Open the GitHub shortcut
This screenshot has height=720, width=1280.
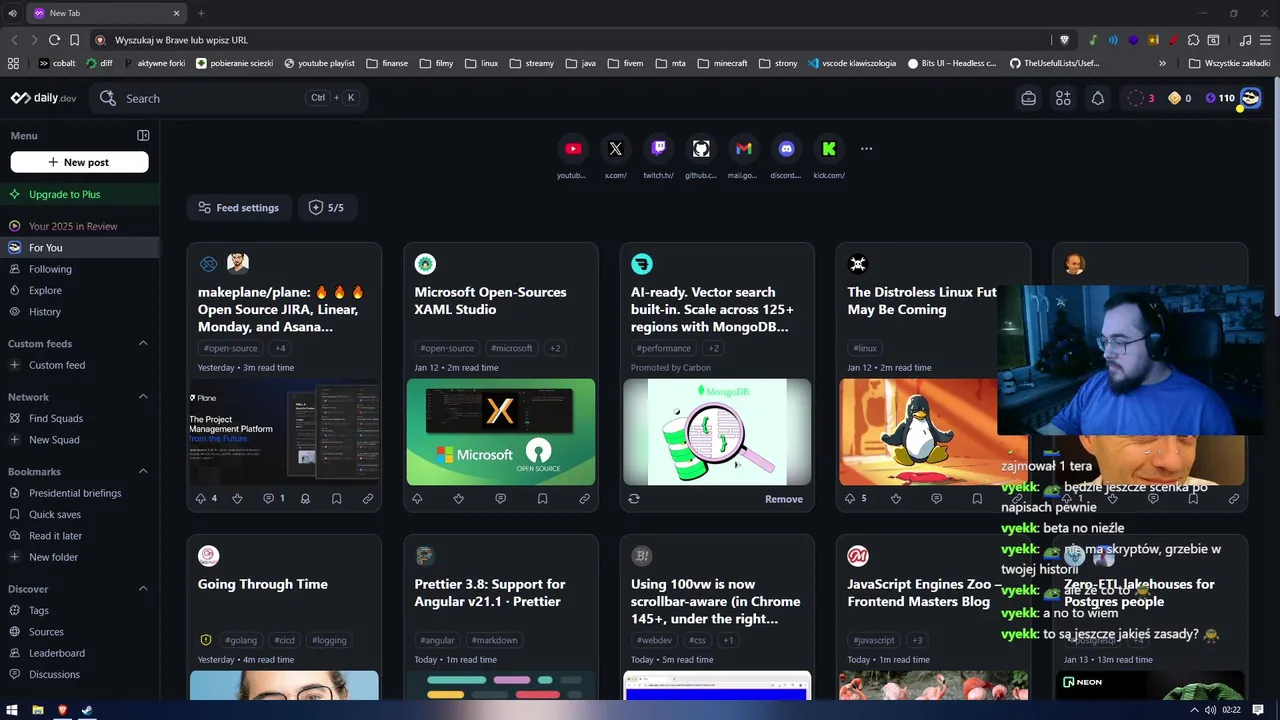click(701, 148)
